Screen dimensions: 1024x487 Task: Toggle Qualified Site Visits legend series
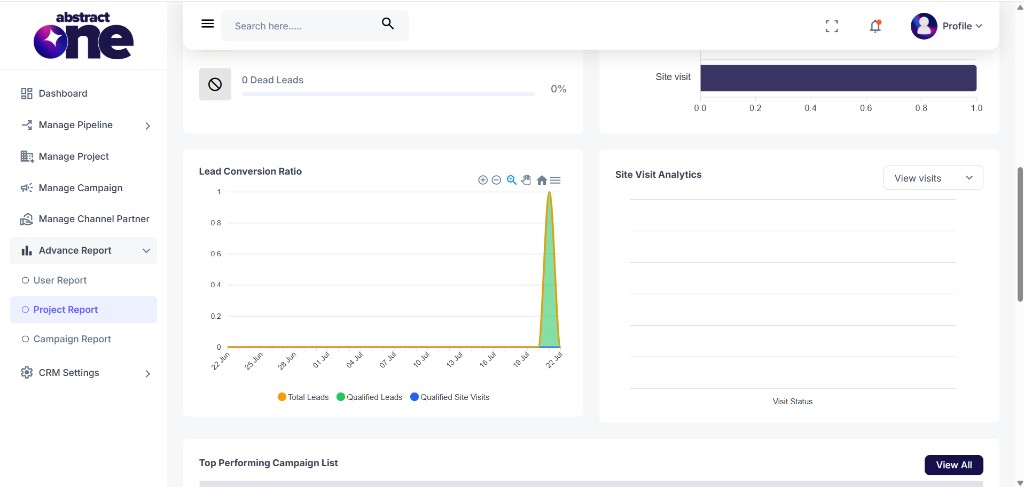pyautogui.click(x=449, y=397)
